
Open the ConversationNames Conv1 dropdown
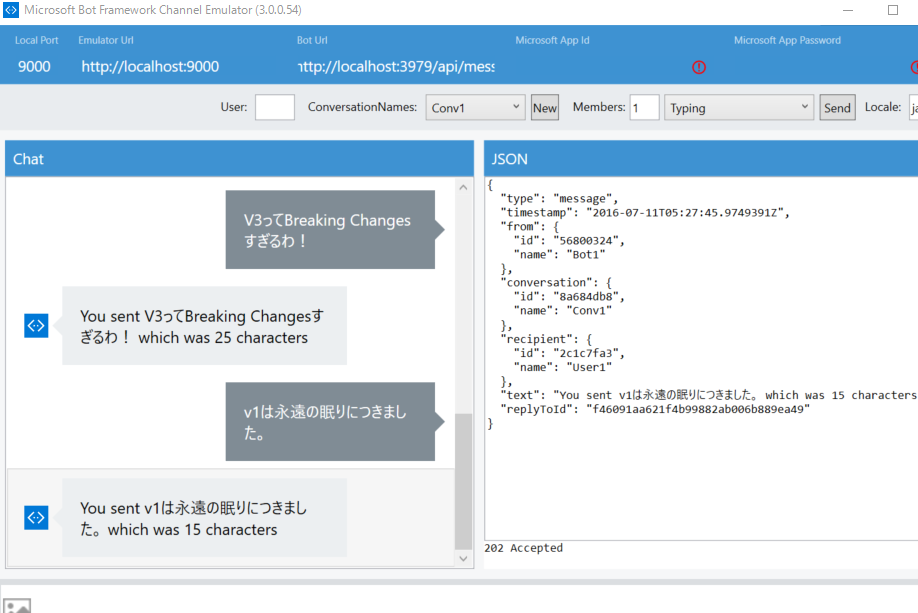click(475, 108)
